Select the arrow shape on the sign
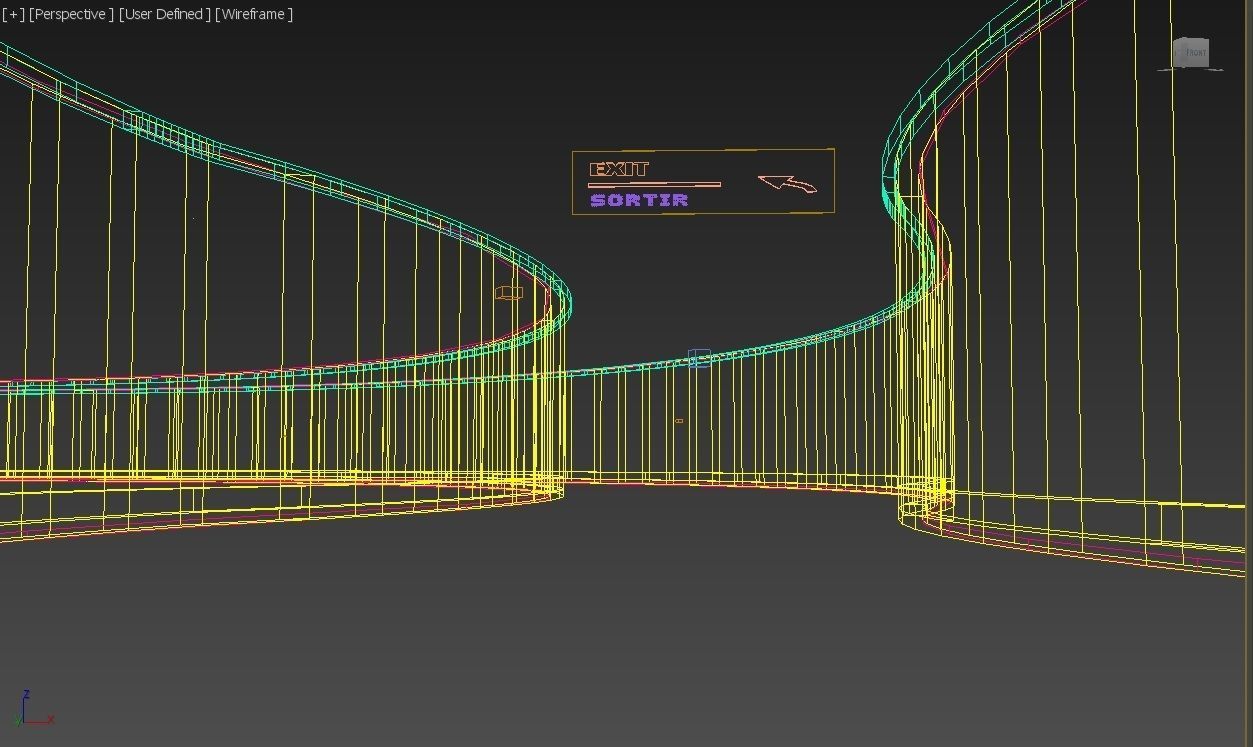 coord(788,184)
